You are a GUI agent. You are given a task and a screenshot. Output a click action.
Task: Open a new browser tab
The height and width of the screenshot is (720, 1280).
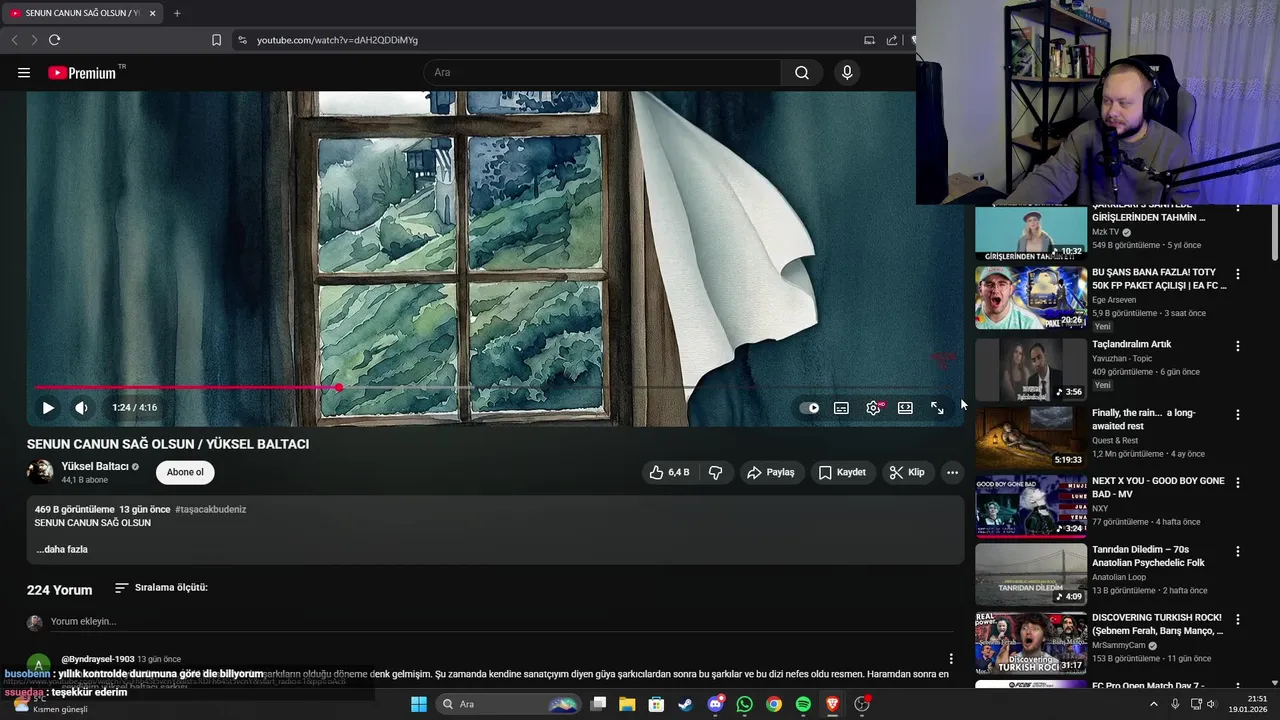click(x=177, y=13)
